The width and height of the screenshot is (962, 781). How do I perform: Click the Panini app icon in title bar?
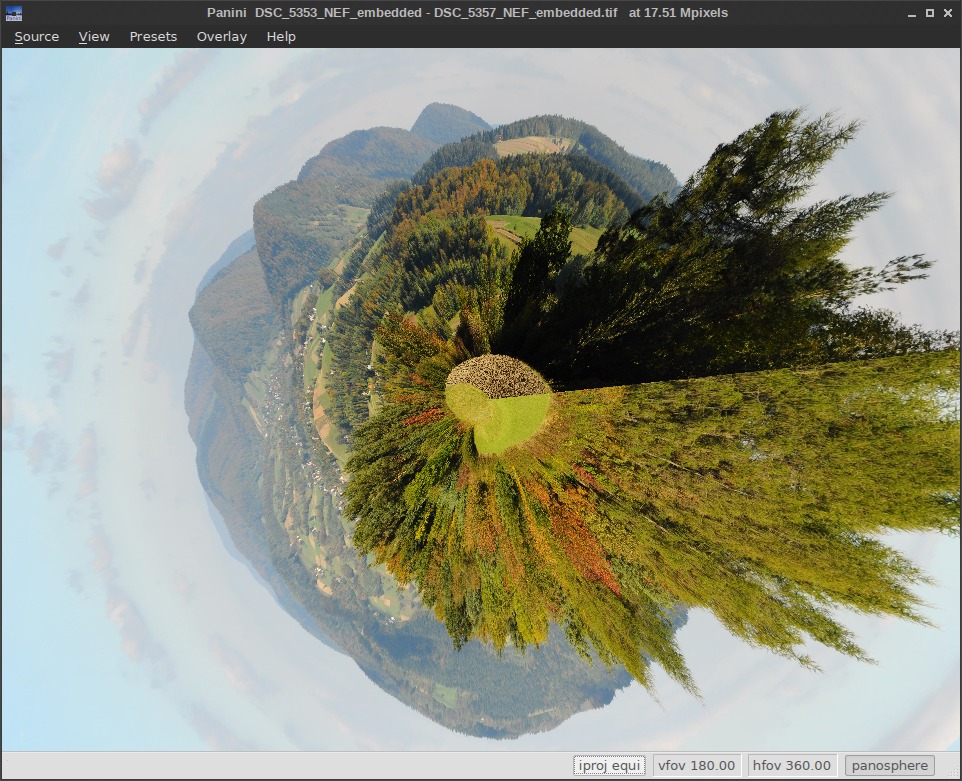tap(13, 13)
